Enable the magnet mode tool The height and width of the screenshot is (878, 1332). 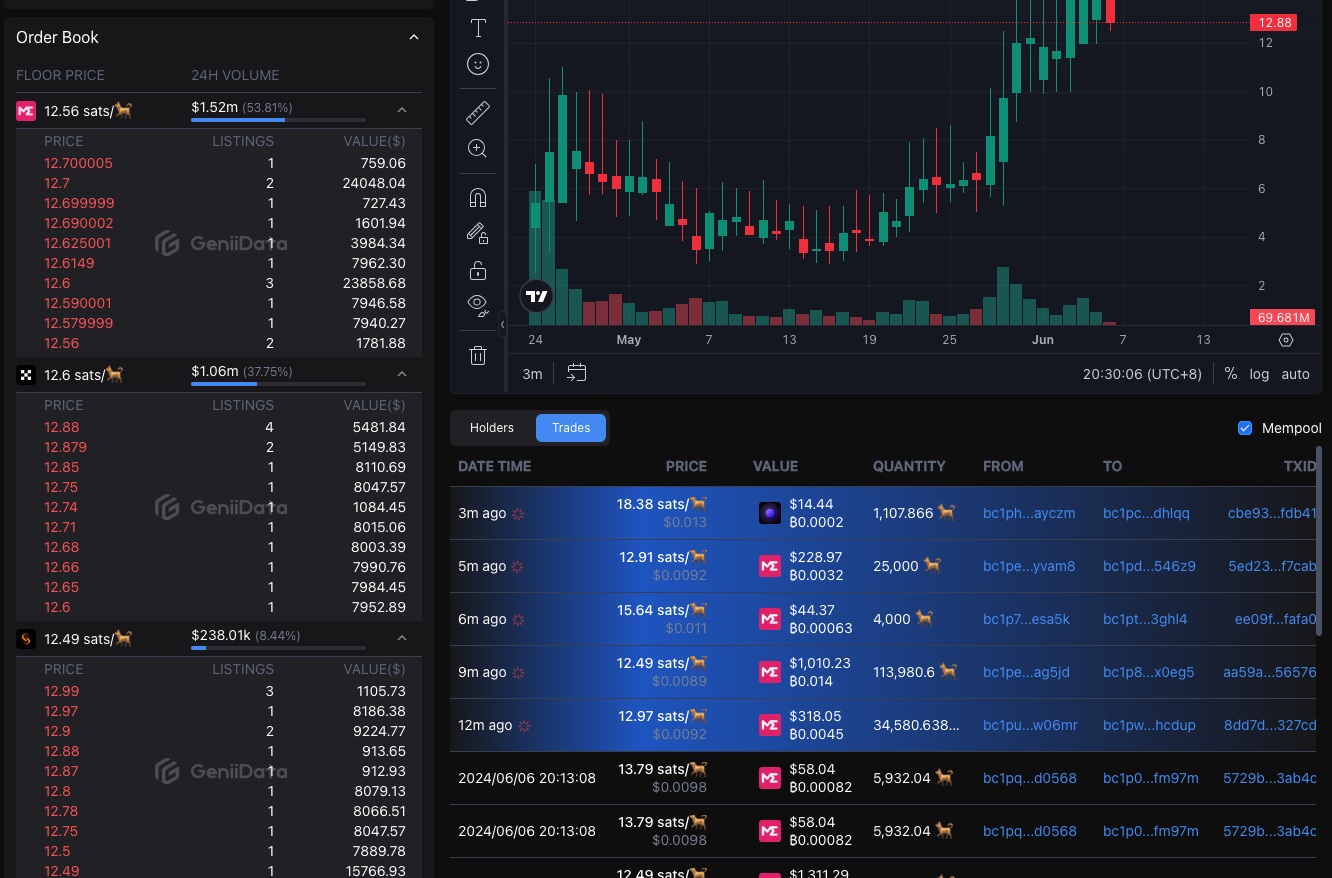pyautogui.click(x=478, y=197)
